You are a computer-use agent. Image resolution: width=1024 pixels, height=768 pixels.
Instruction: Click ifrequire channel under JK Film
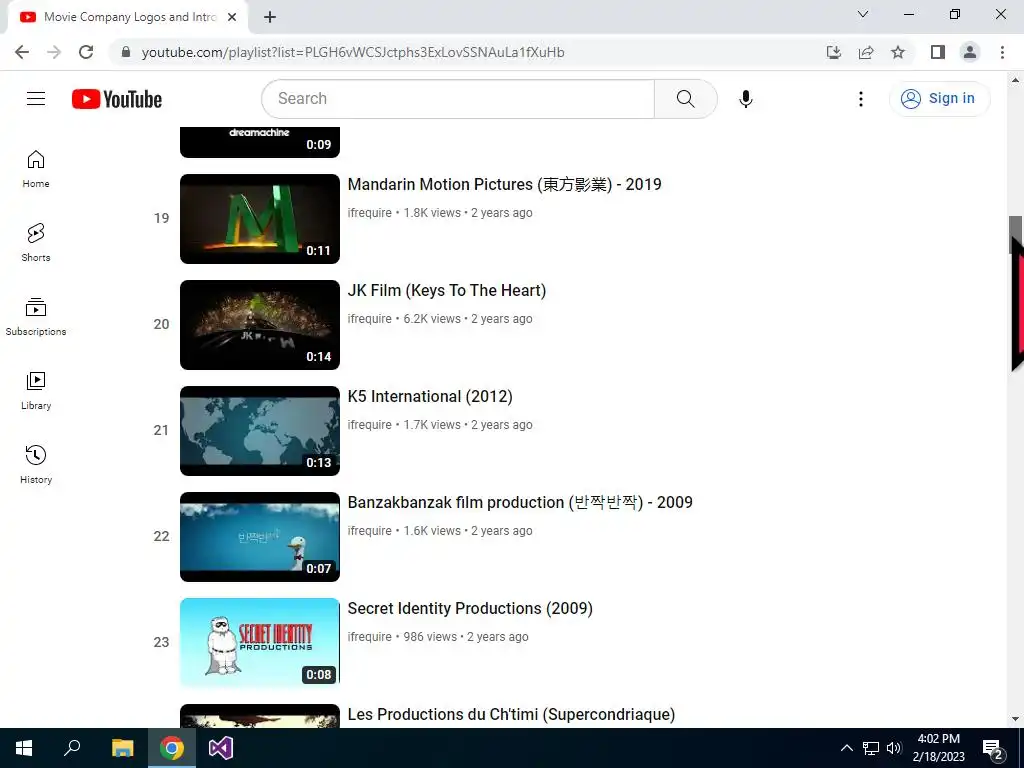pyautogui.click(x=370, y=319)
